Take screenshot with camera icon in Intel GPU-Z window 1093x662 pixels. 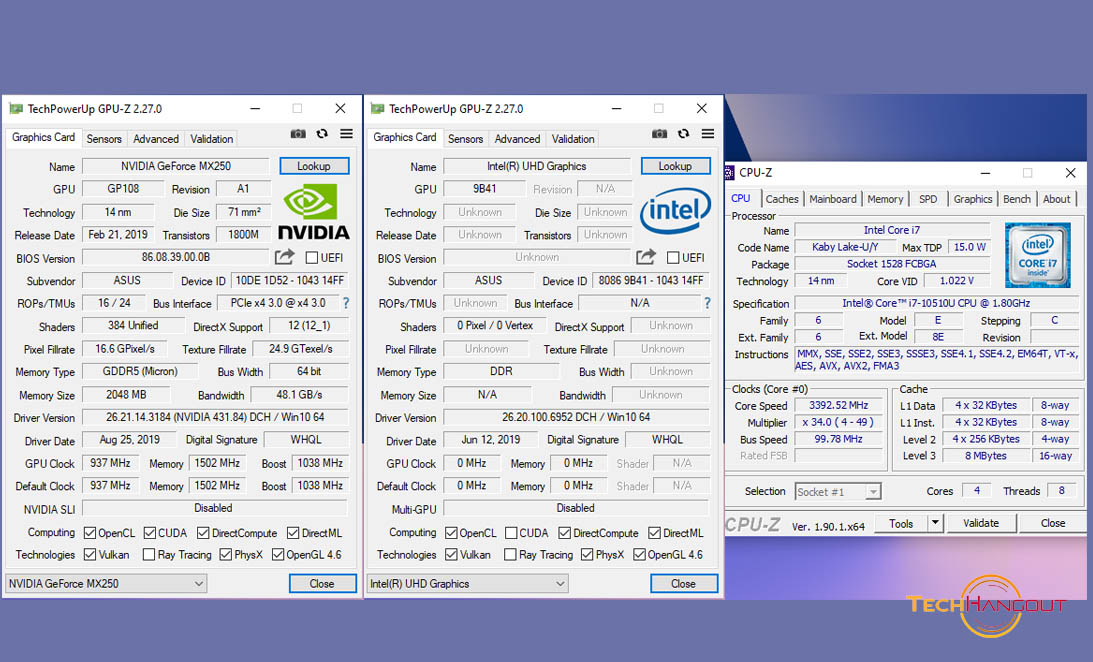pyautogui.click(x=659, y=134)
